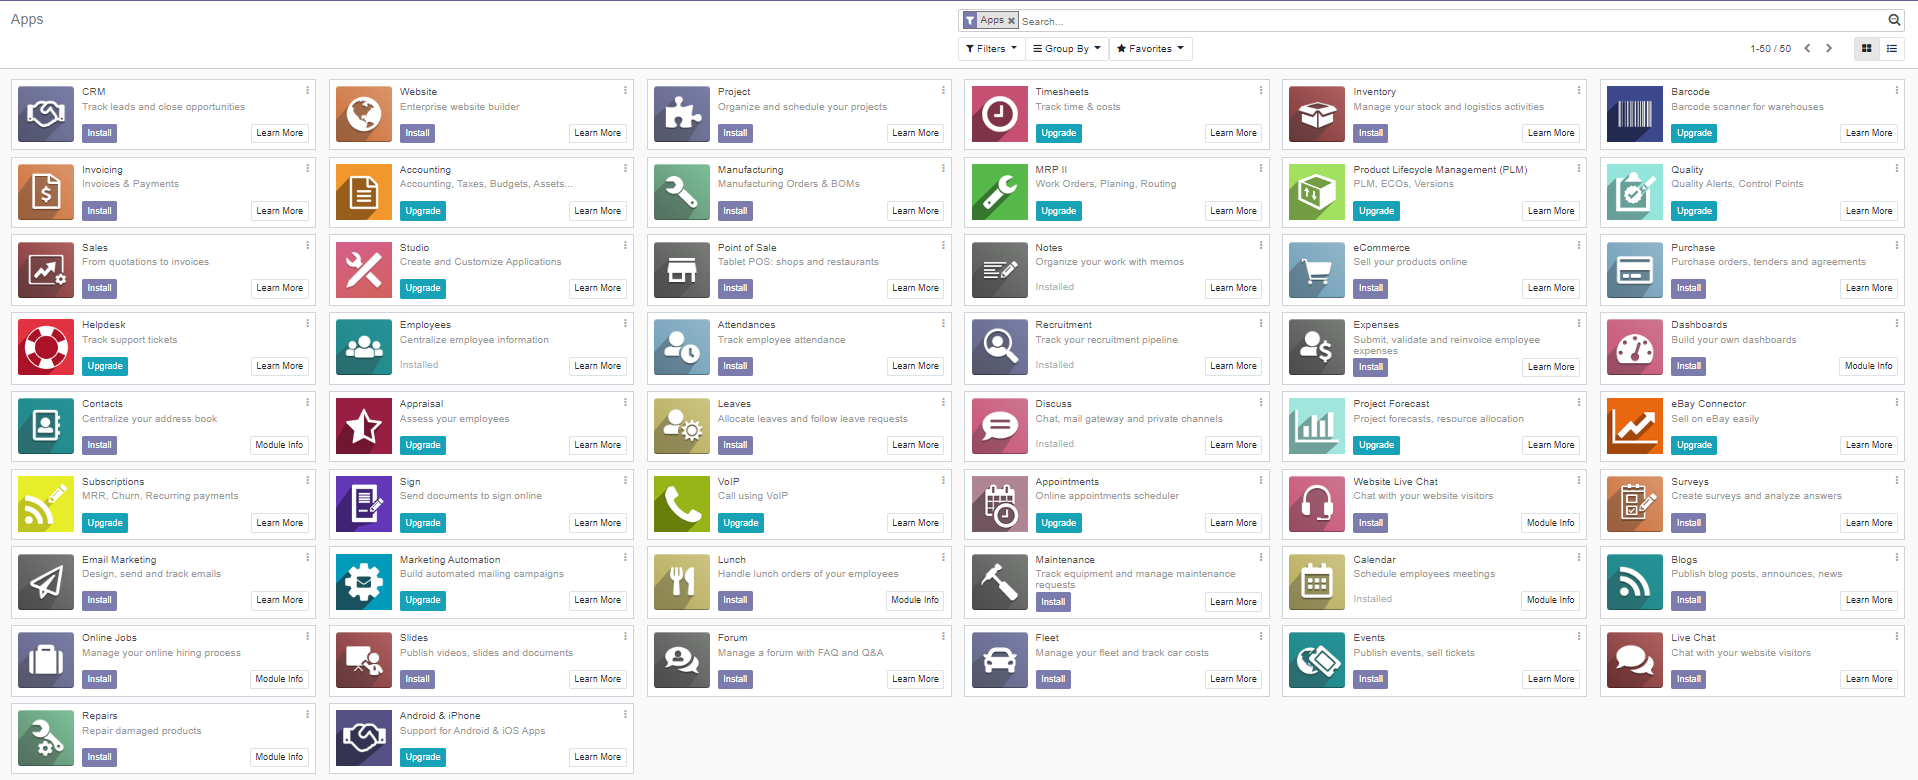The height and width of the screenshot is (780, 1918).
Task: Open the Events ticket icon
Action: (1317, 660)
